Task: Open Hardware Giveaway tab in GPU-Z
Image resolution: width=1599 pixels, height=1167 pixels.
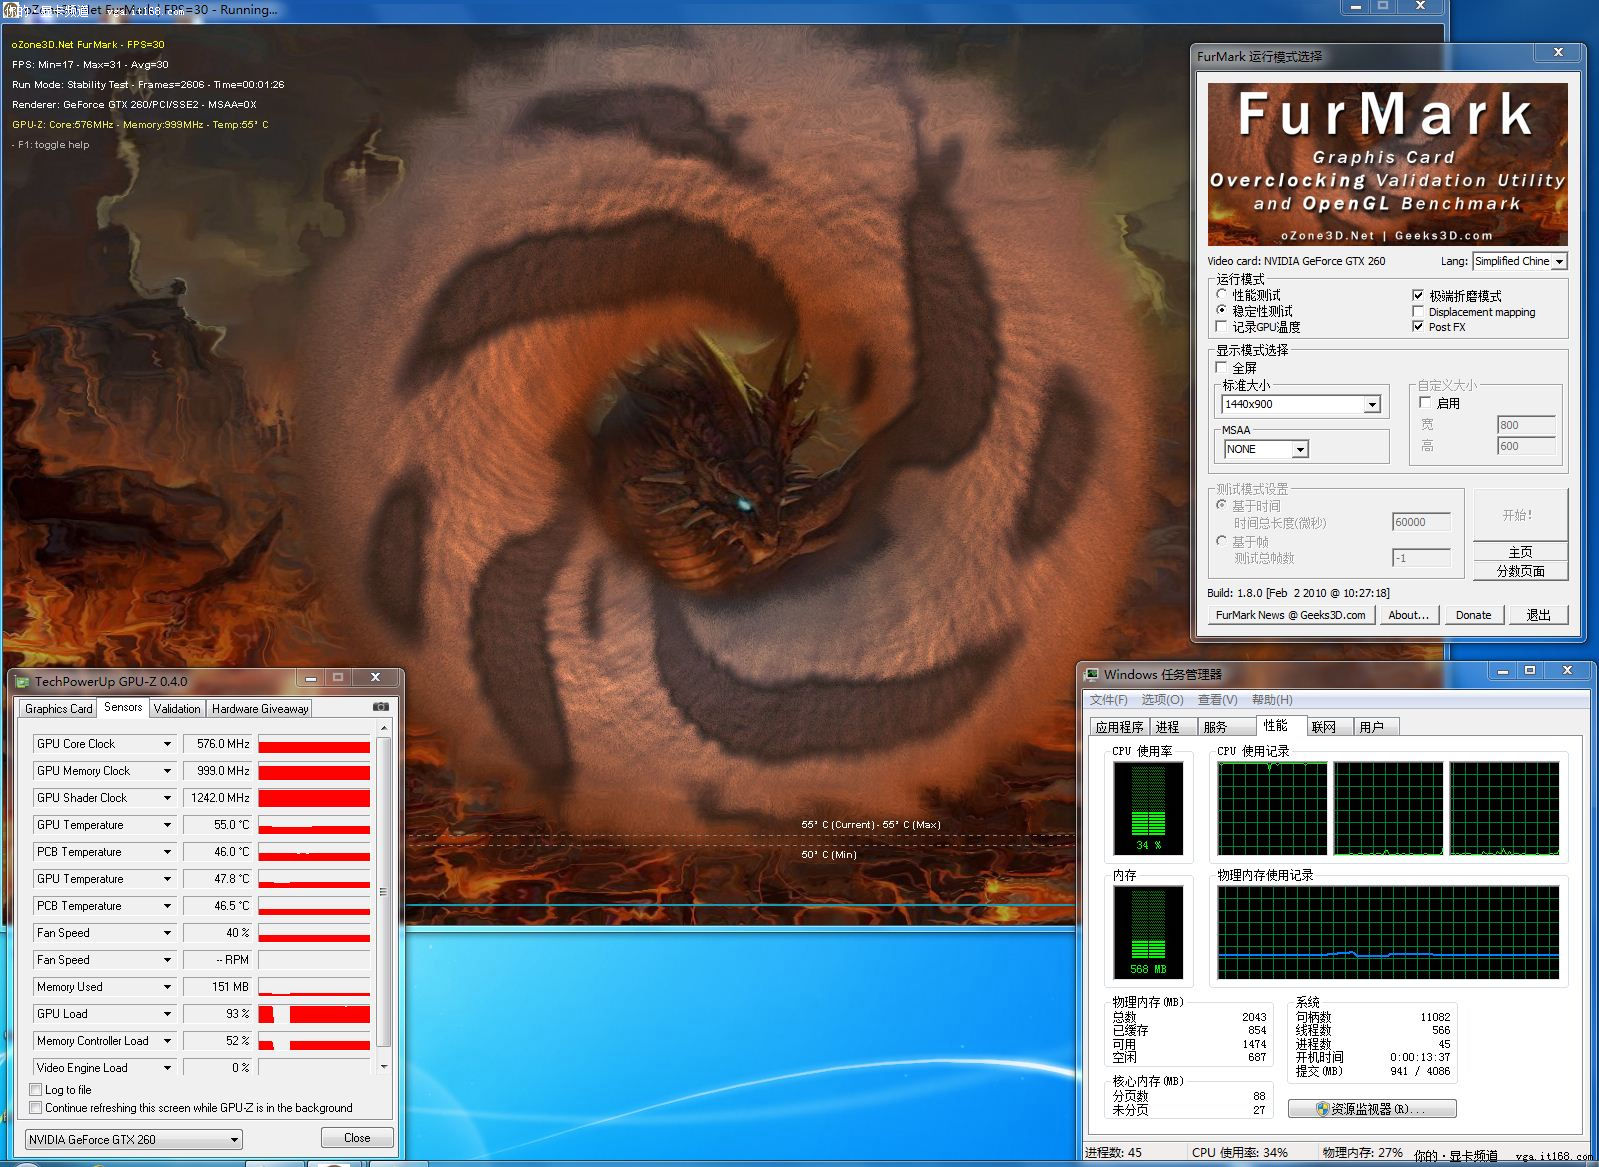Action: pyautogui.click(x=259, y=708)
